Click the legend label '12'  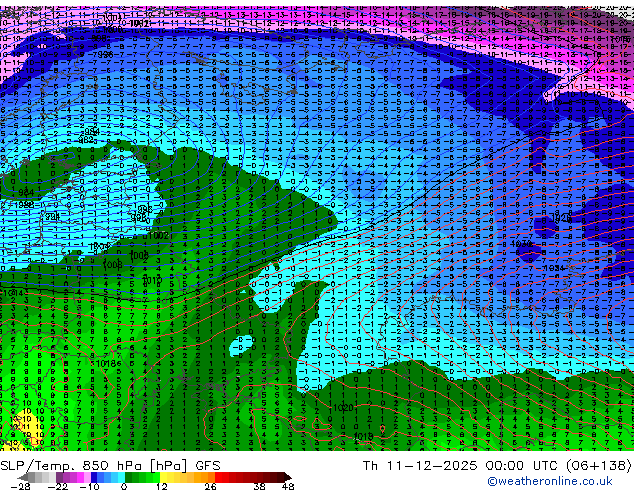click(162, 486)
